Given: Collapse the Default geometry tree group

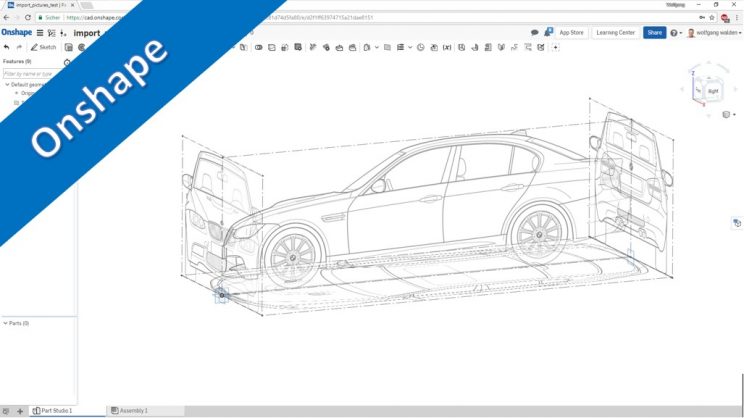Looking at the screenshot, I should point(7,84).
